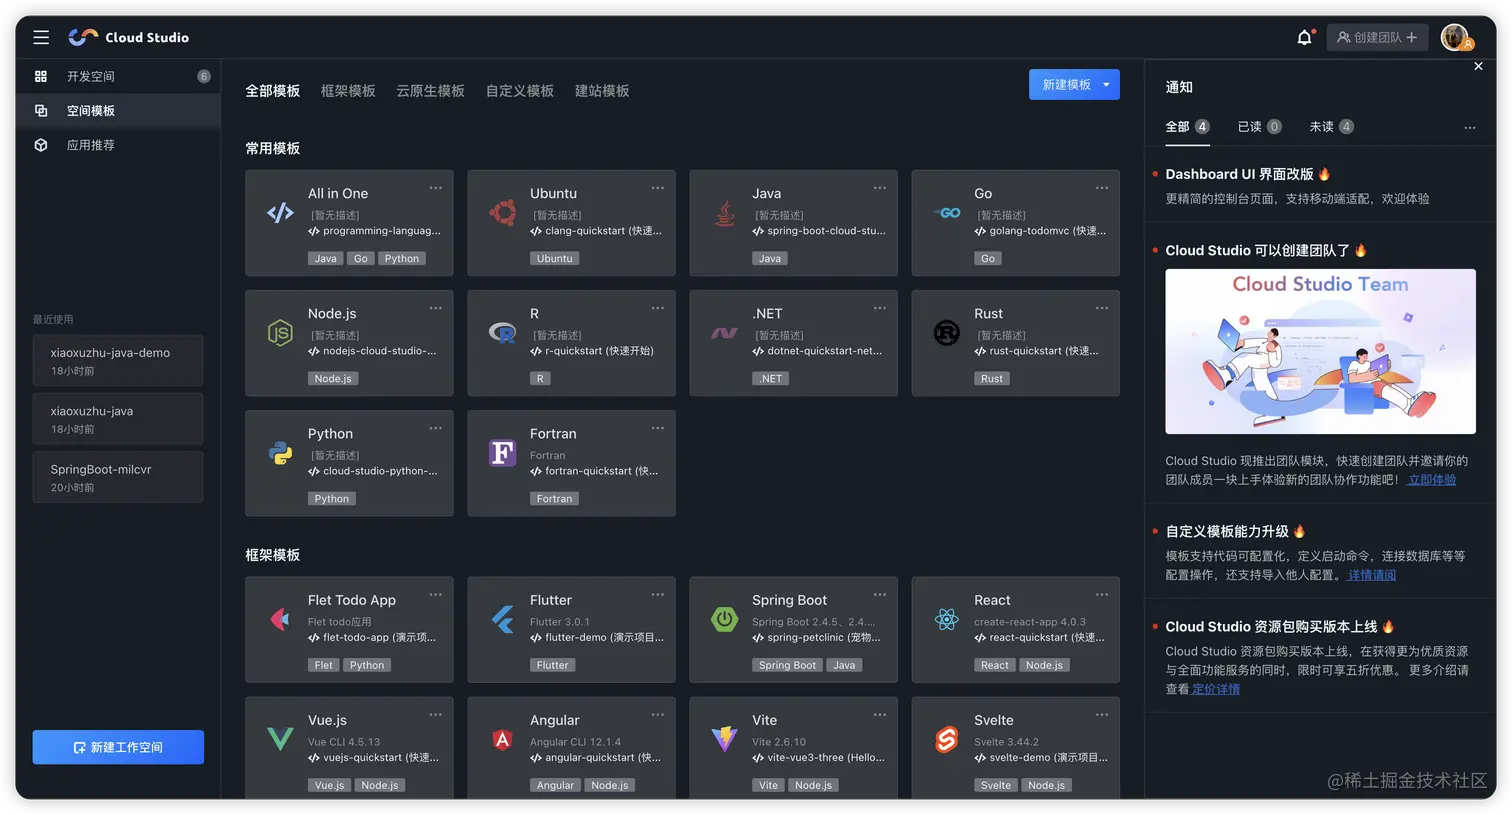Open the Go card options menu
This screenshot has width=1512, height=815.
coord(1102,187)
